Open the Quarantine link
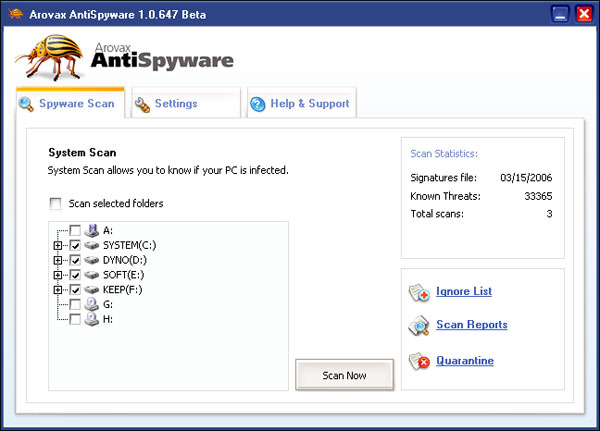The image size is (600, 431). pos(465,361)
